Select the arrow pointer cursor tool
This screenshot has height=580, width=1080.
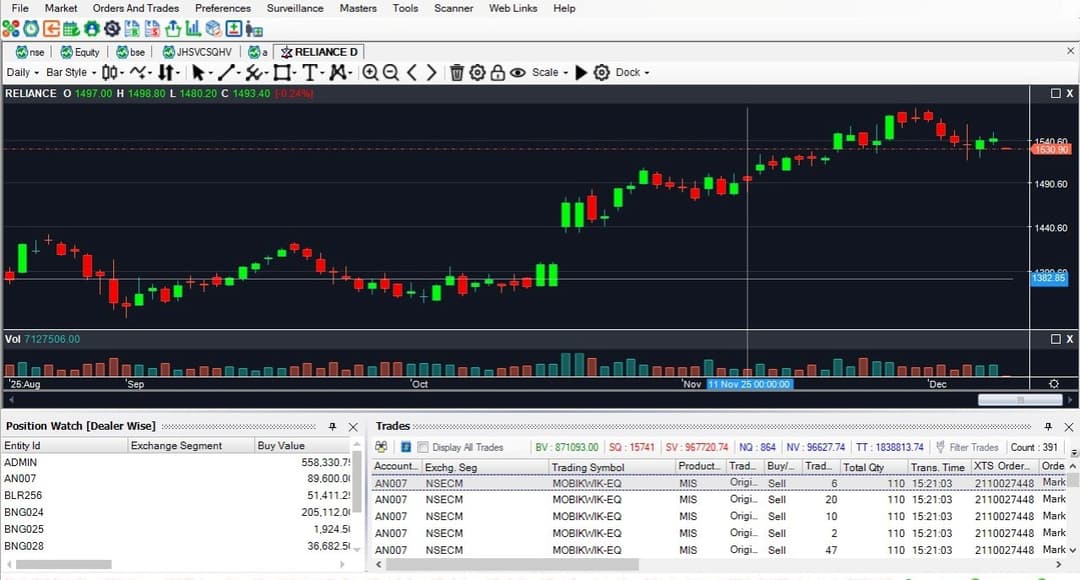click(x=198, y=72)
